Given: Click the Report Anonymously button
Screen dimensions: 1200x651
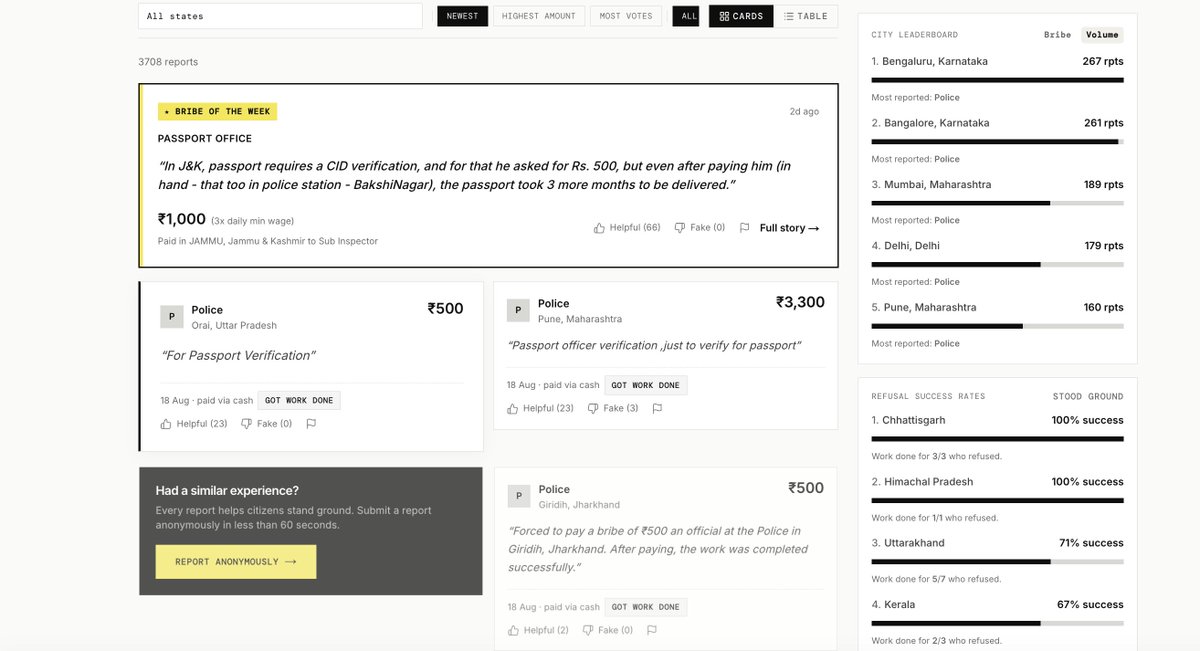Looking at the screenshot, I should click(236, 562).
